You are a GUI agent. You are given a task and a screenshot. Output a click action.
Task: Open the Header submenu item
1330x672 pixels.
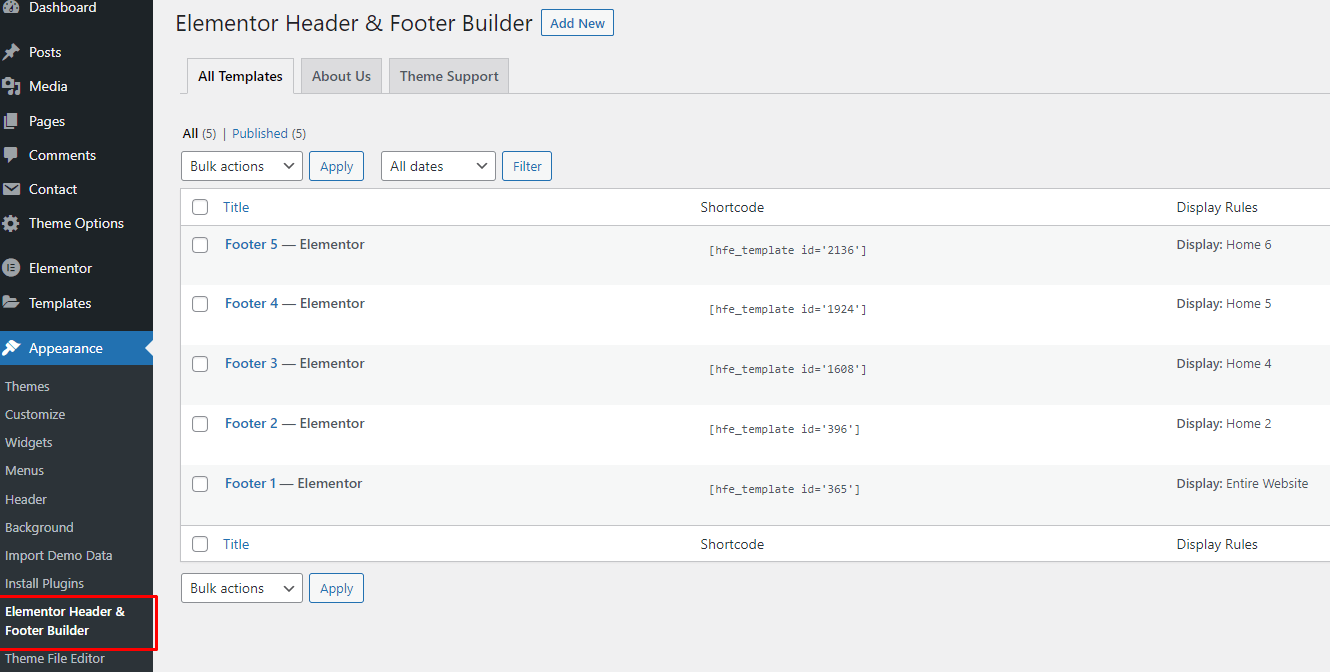(26, 499)
